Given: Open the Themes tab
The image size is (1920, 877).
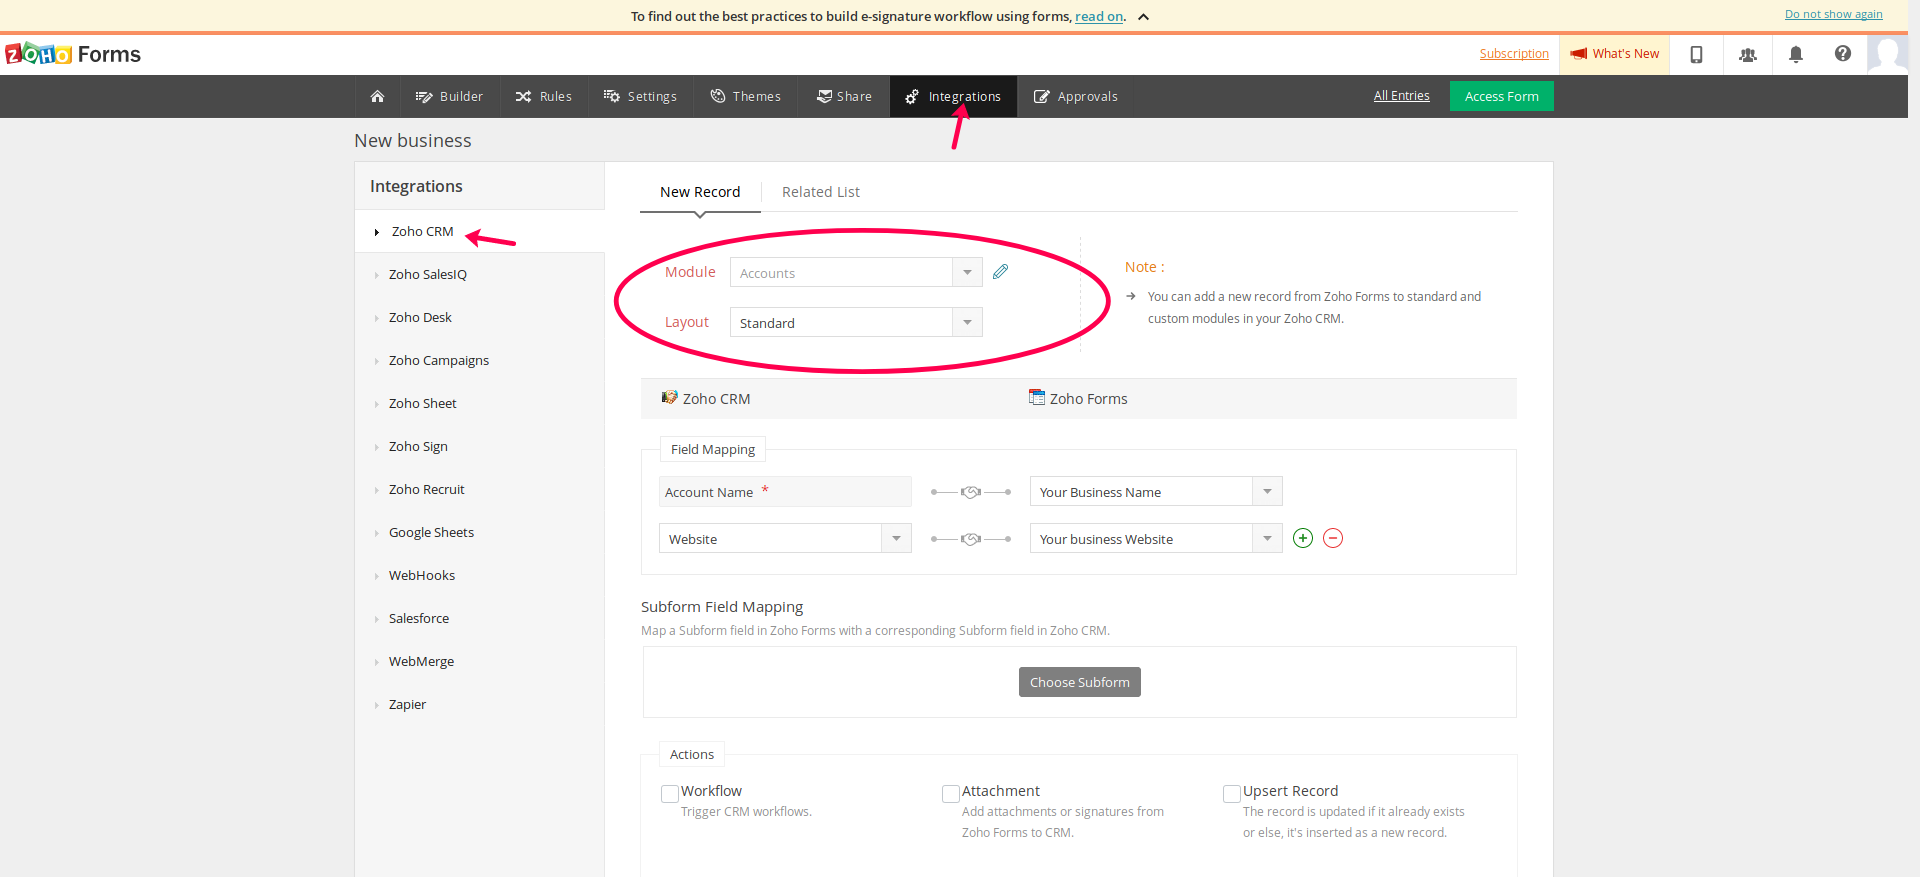Looking at the screenshot, I should click(x=746, y=97).
